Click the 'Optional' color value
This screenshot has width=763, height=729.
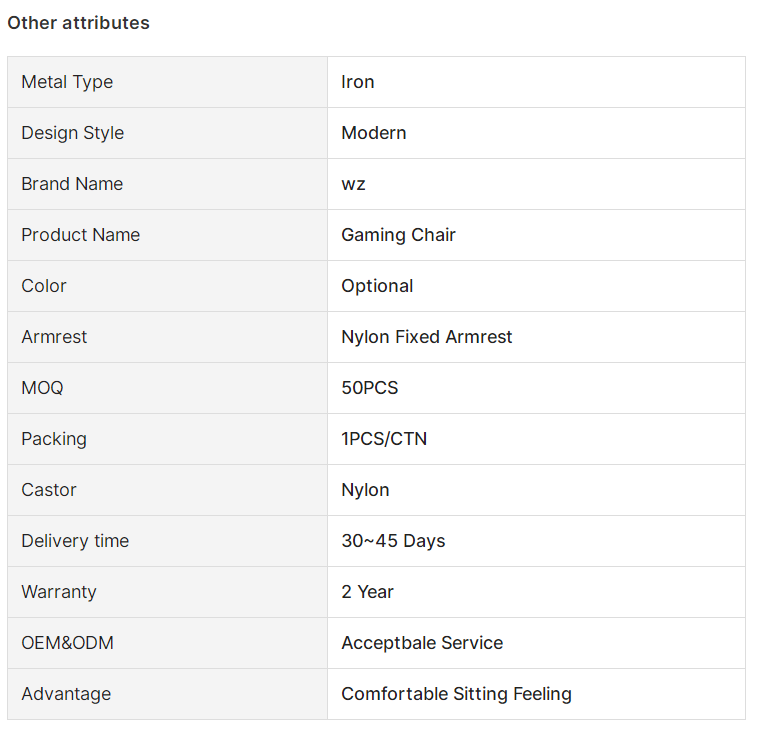(377, 286)
